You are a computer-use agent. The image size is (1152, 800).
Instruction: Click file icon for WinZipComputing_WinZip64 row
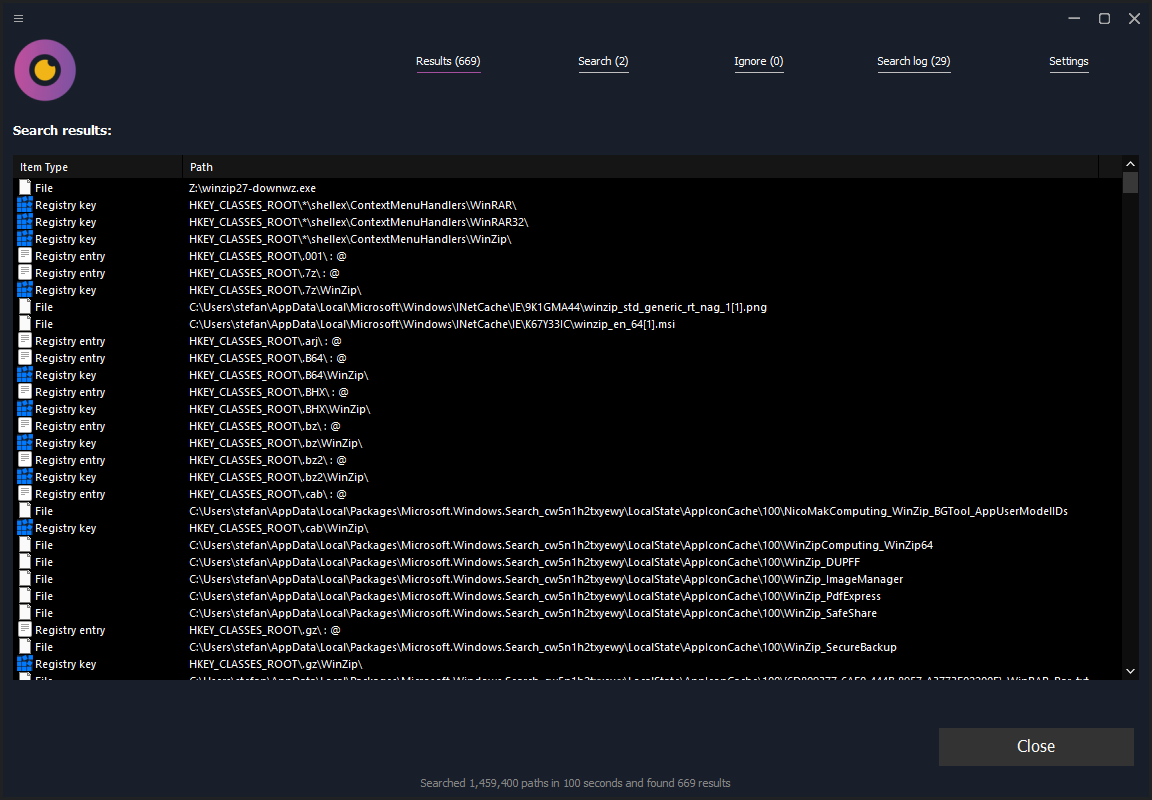pos(25,545)
